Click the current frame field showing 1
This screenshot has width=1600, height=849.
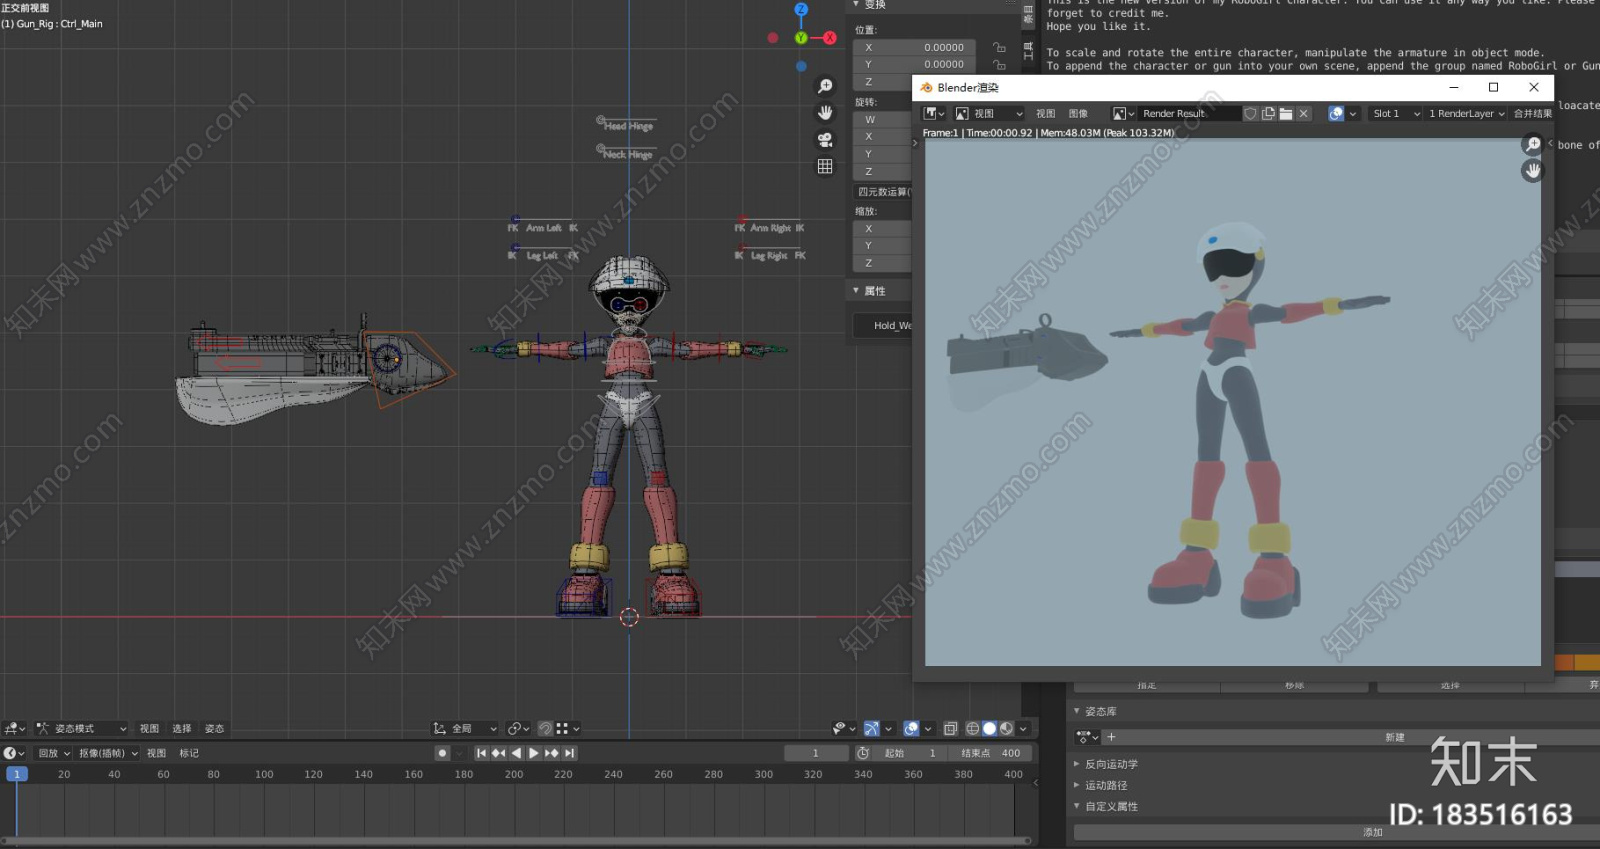point(816,753)
